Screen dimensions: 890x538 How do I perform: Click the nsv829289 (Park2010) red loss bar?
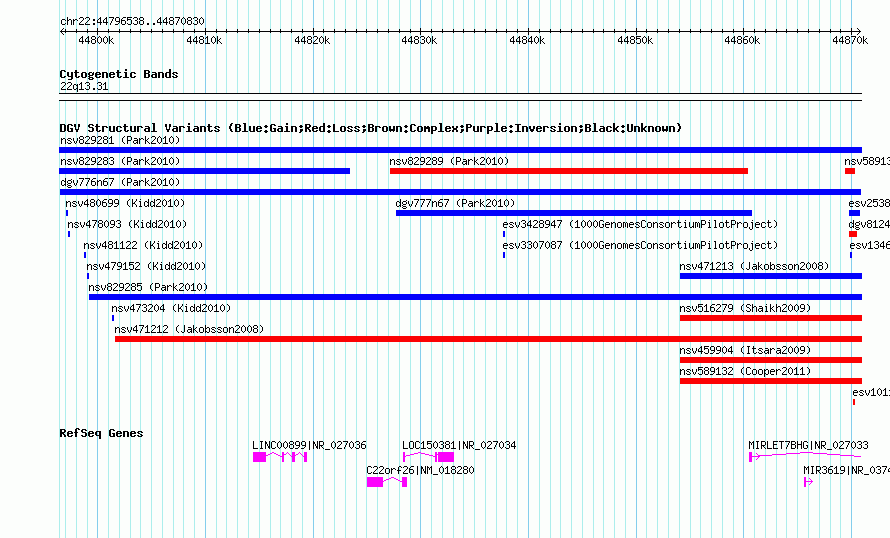[569, 171]
